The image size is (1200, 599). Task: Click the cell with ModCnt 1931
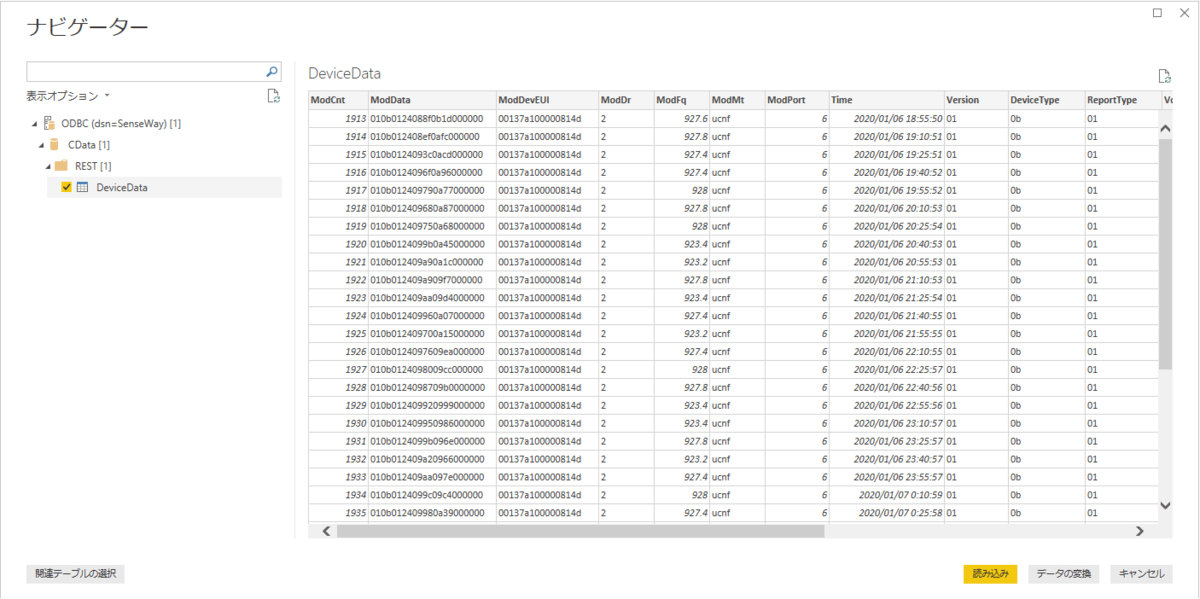click(338, 442)
